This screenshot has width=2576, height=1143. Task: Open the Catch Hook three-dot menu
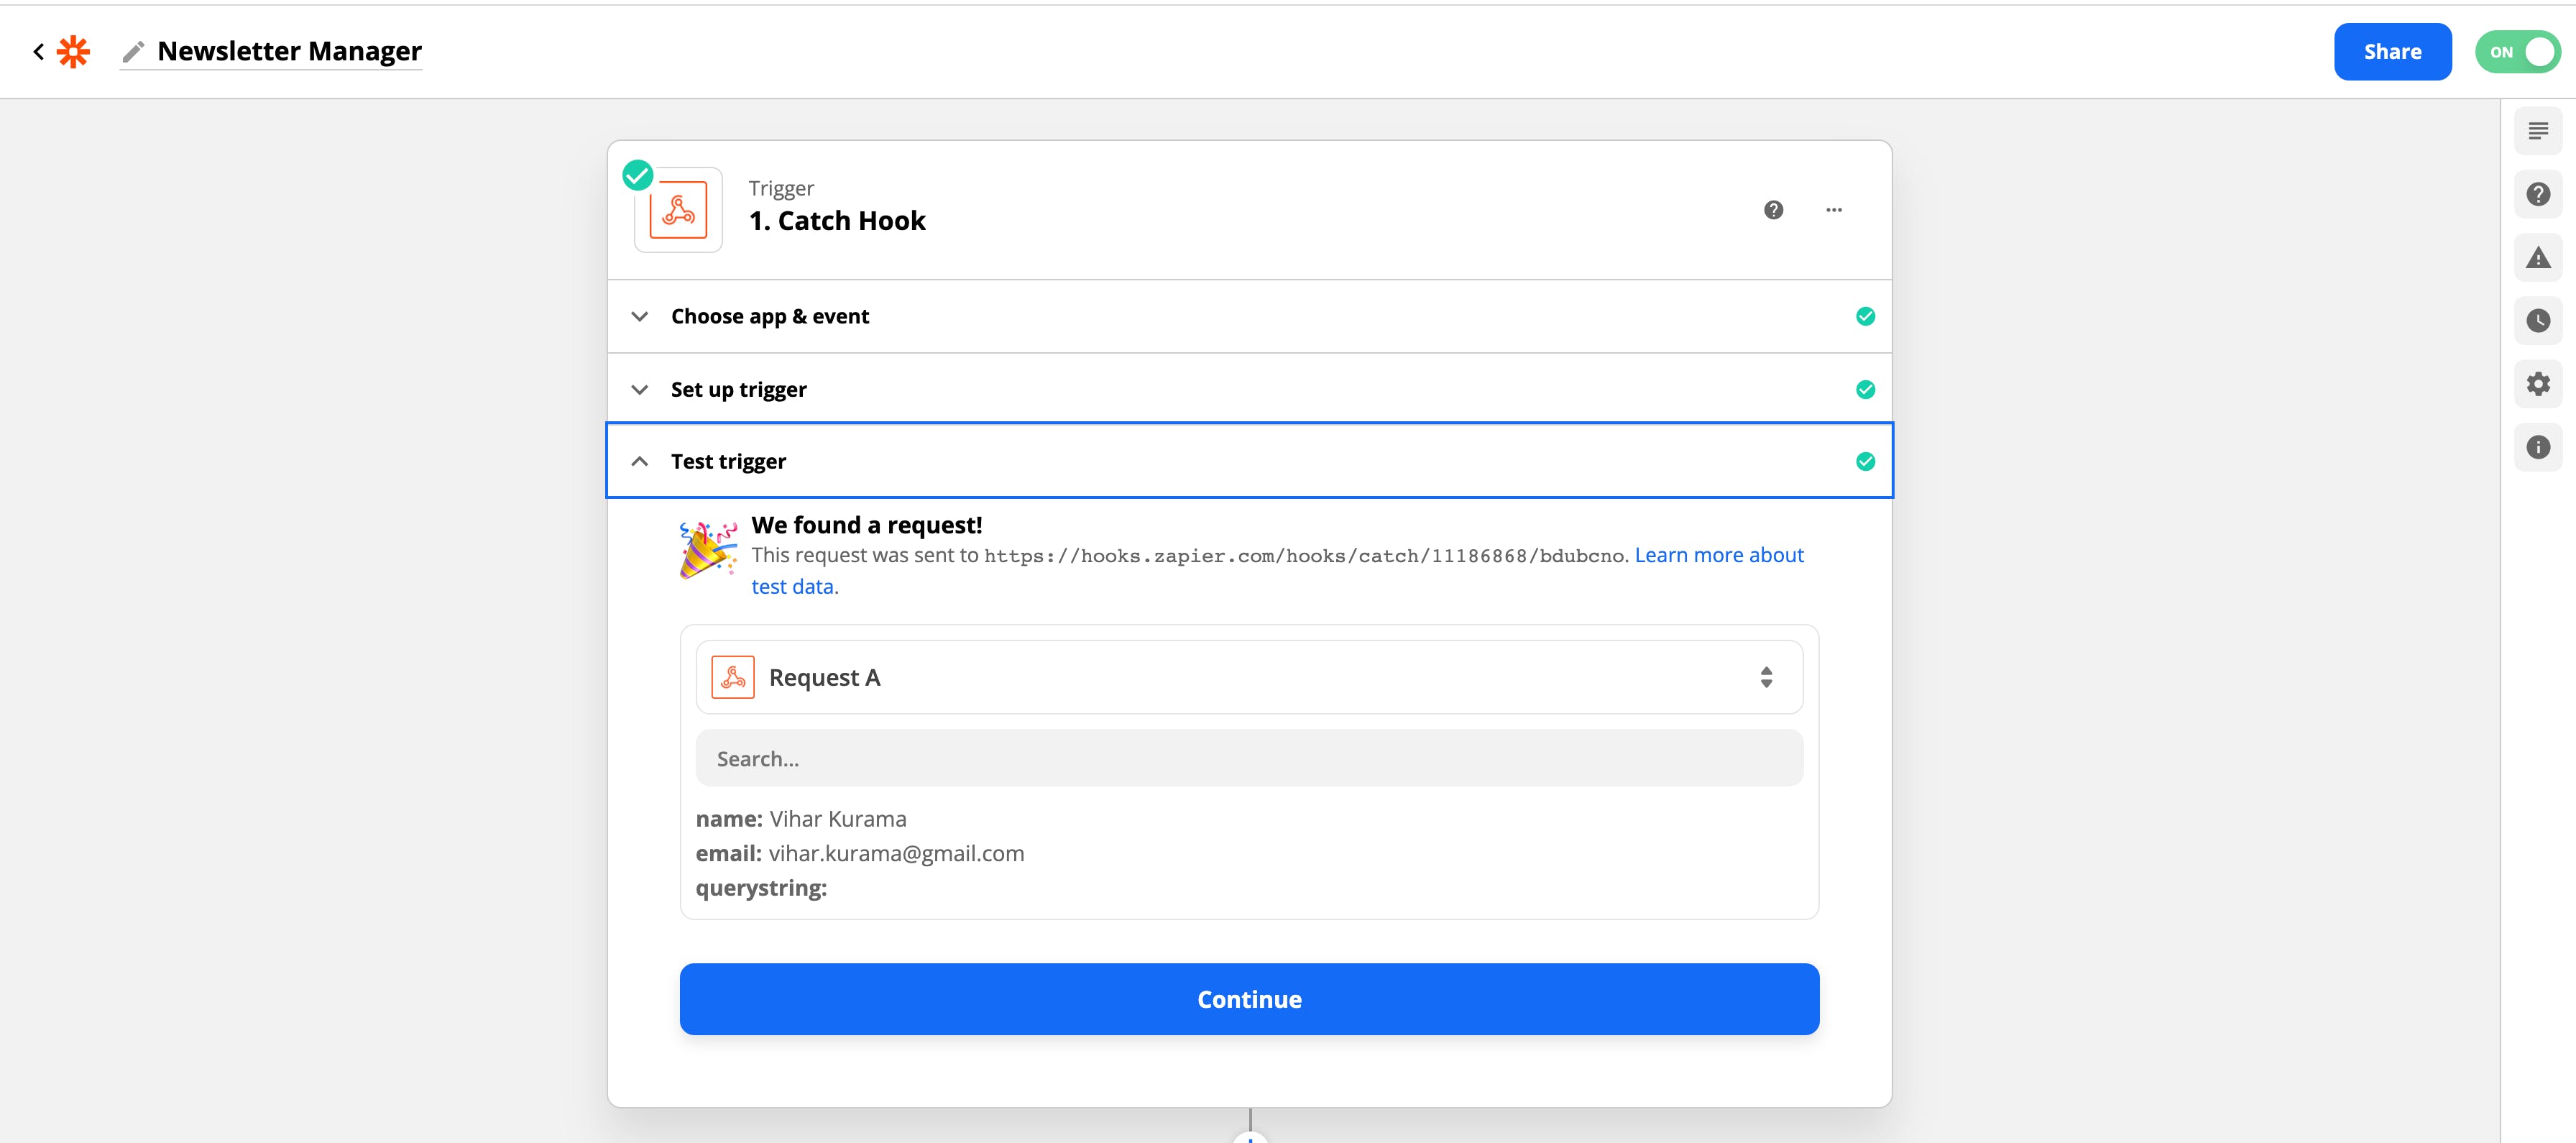1833,210
